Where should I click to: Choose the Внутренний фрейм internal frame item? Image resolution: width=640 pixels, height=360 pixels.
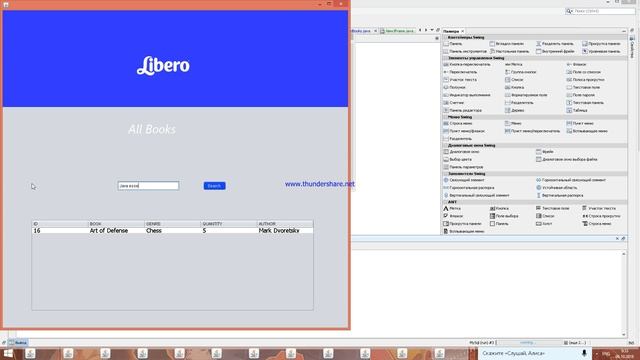pyautogui.click(x=555, y=51)
